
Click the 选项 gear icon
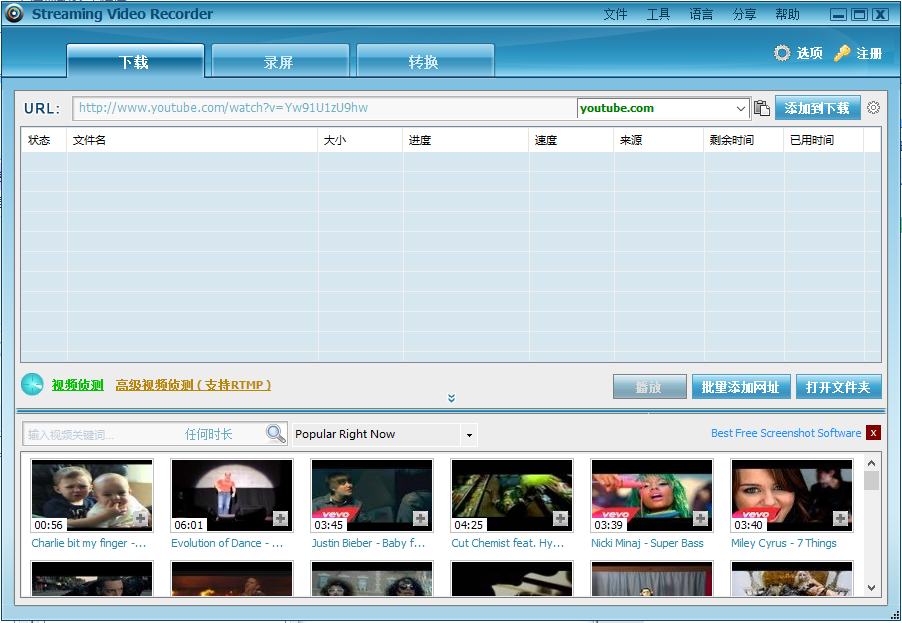click(x=782, y=53)
